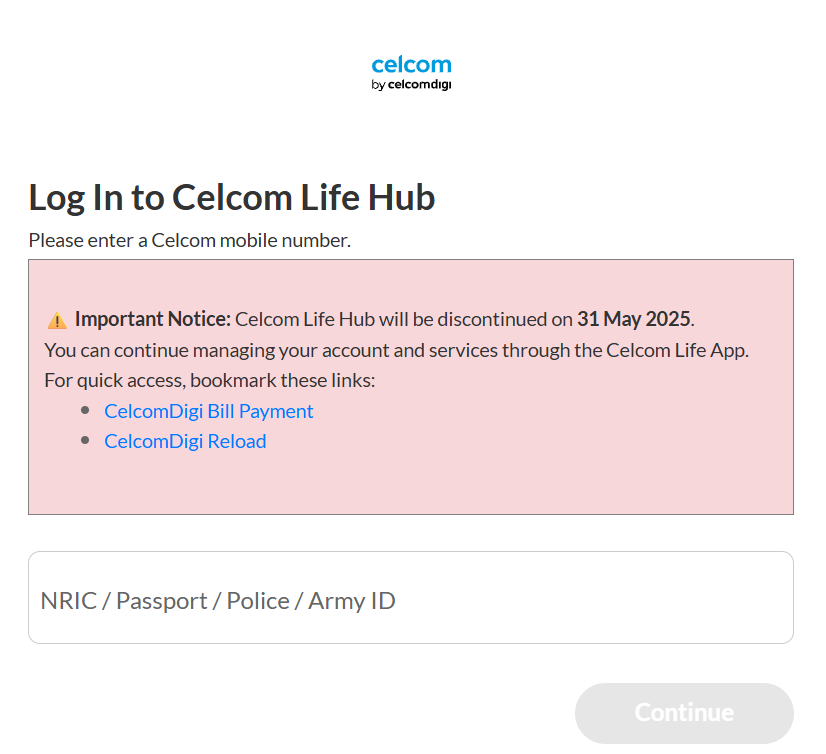Open the CelcomDigi Bill Payment link
Image resolution: width=826 pixels, height=754 pixels.
(x=208, y=411)
